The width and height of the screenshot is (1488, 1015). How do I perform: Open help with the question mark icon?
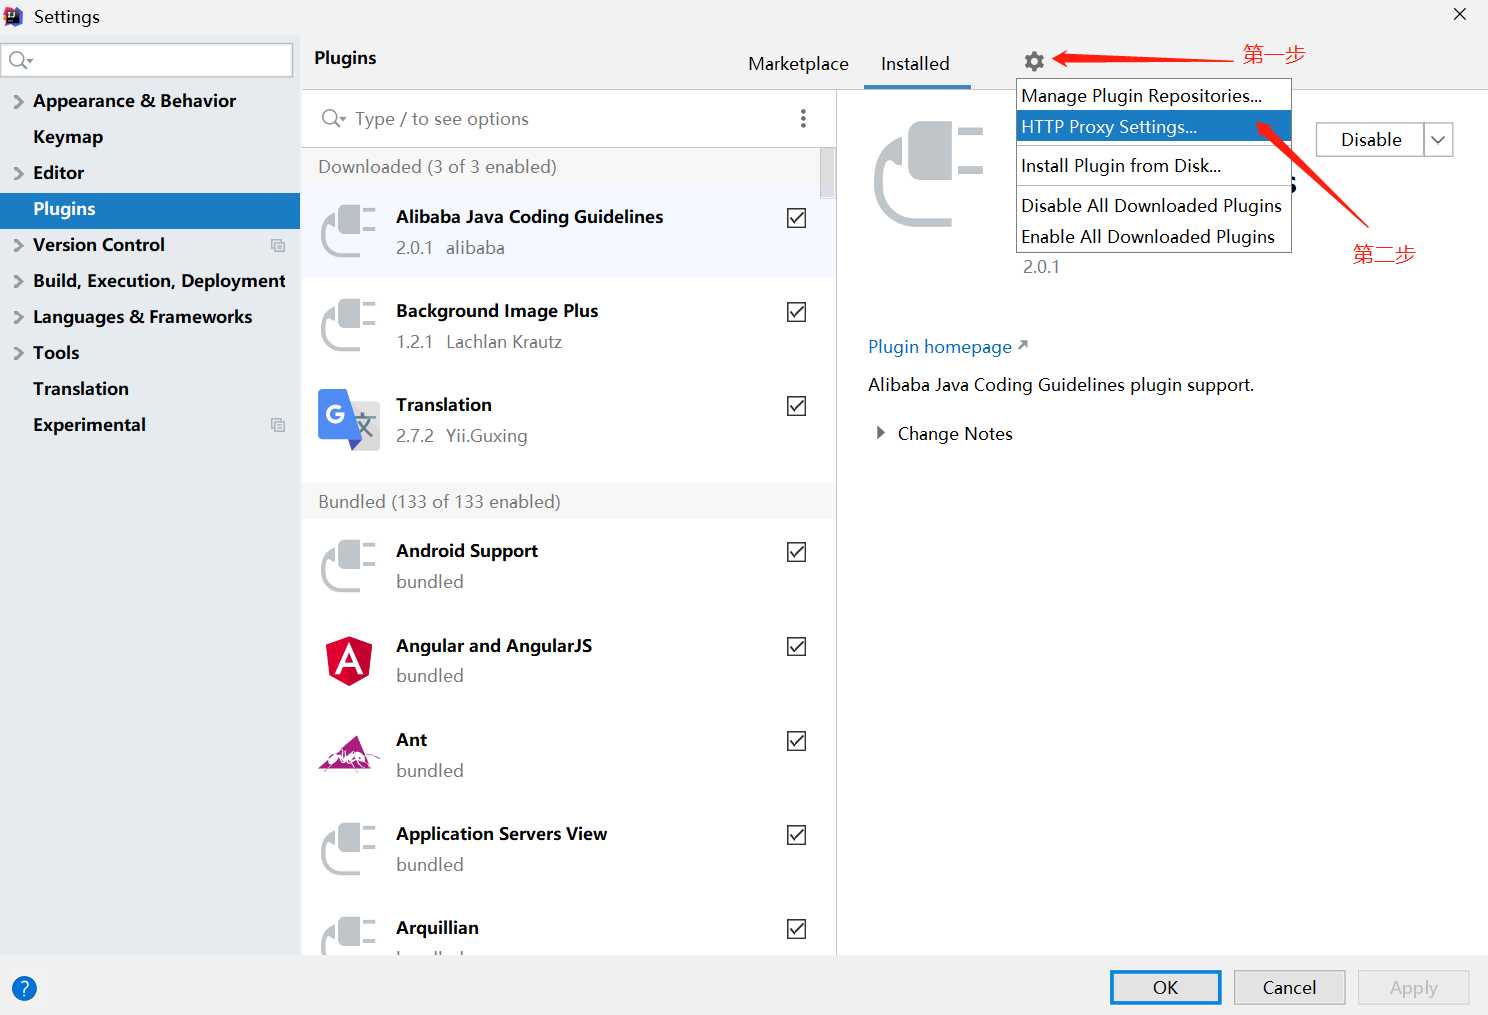(24, 988)
